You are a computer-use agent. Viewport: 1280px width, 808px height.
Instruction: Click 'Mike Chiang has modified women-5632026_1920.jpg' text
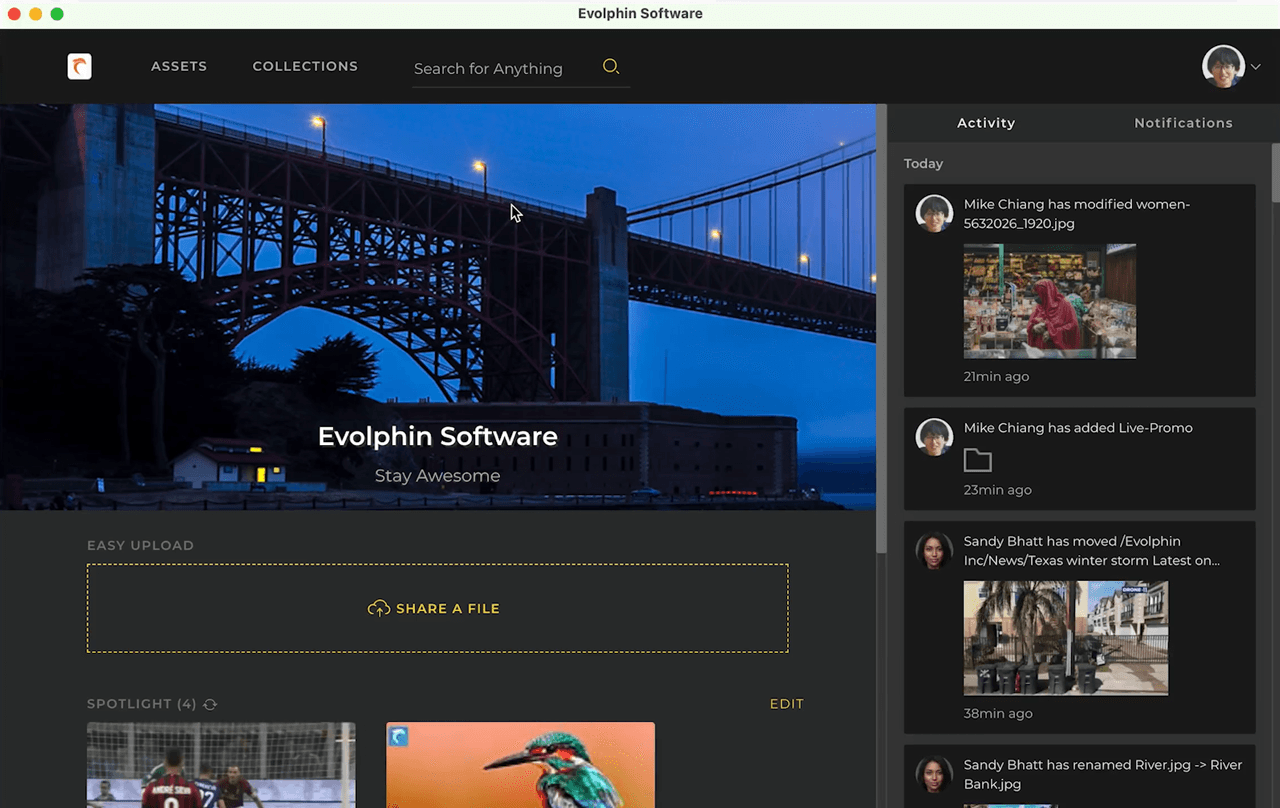pyautogui.click(x=1077, y=214)
